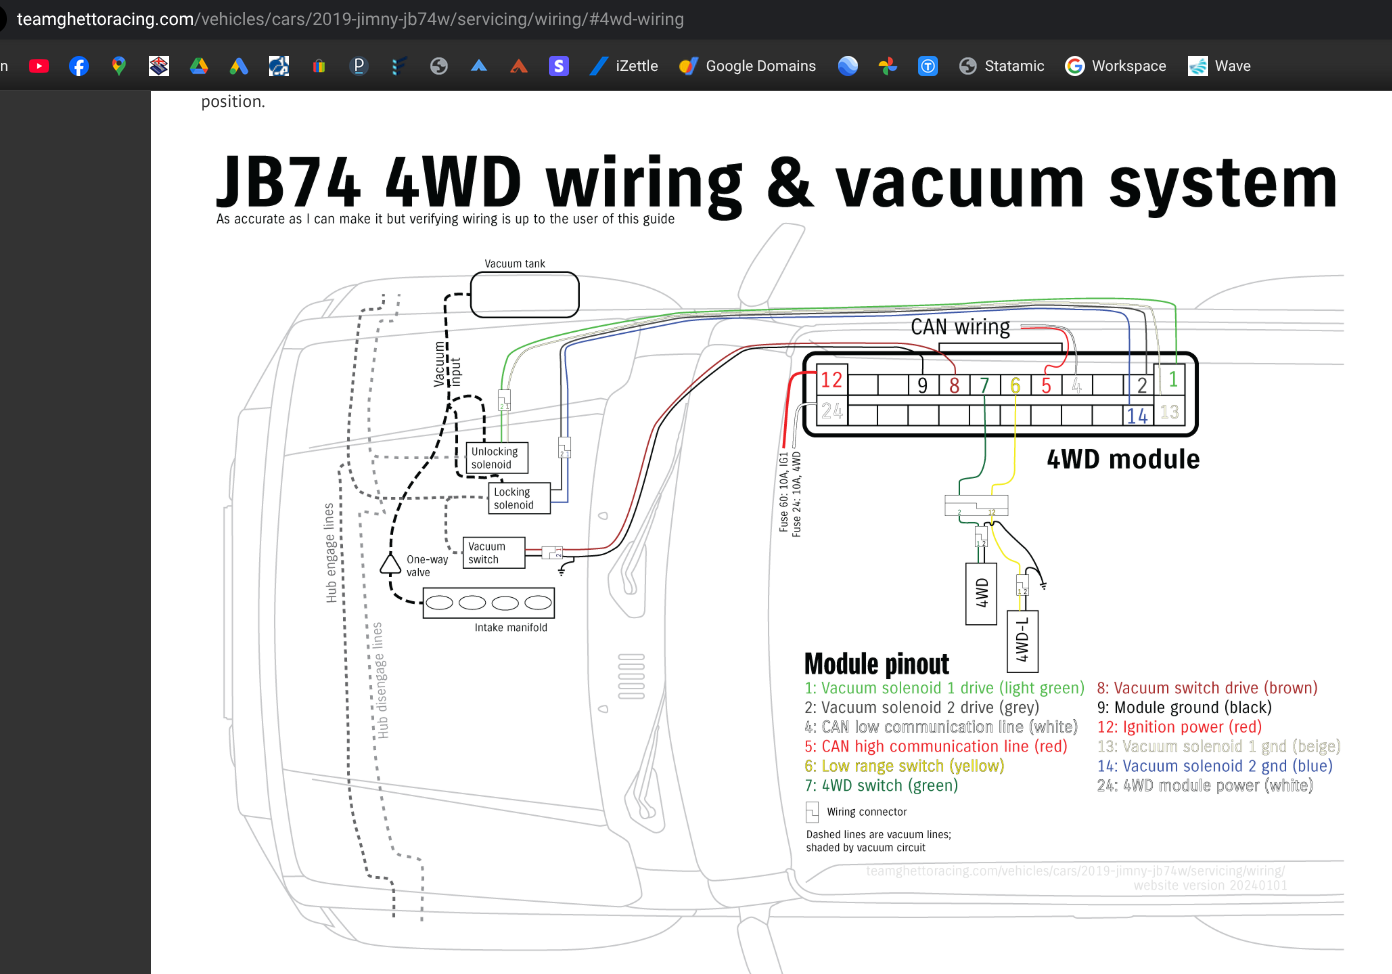1392x974 pixels.
Task: Open the Statamic bookmark
Action: click(x=1001, y=66)
